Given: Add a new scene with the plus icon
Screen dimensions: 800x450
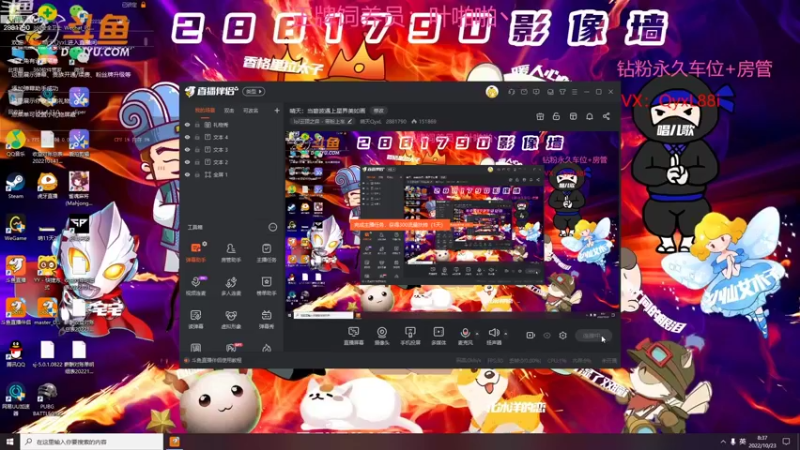Looking at the screenshot, I should pyautogui.click(x=277, y=110).
